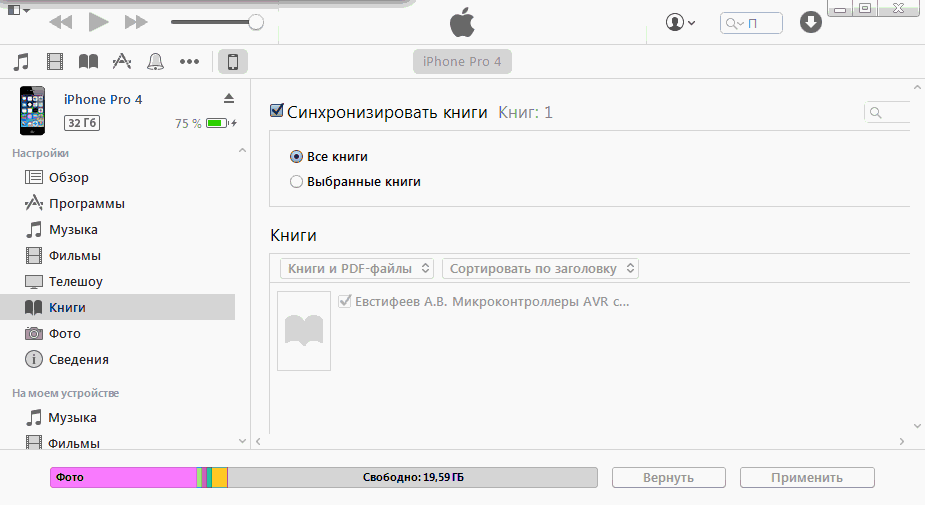Click the rewind previous track button

click(x=60, y=22)
